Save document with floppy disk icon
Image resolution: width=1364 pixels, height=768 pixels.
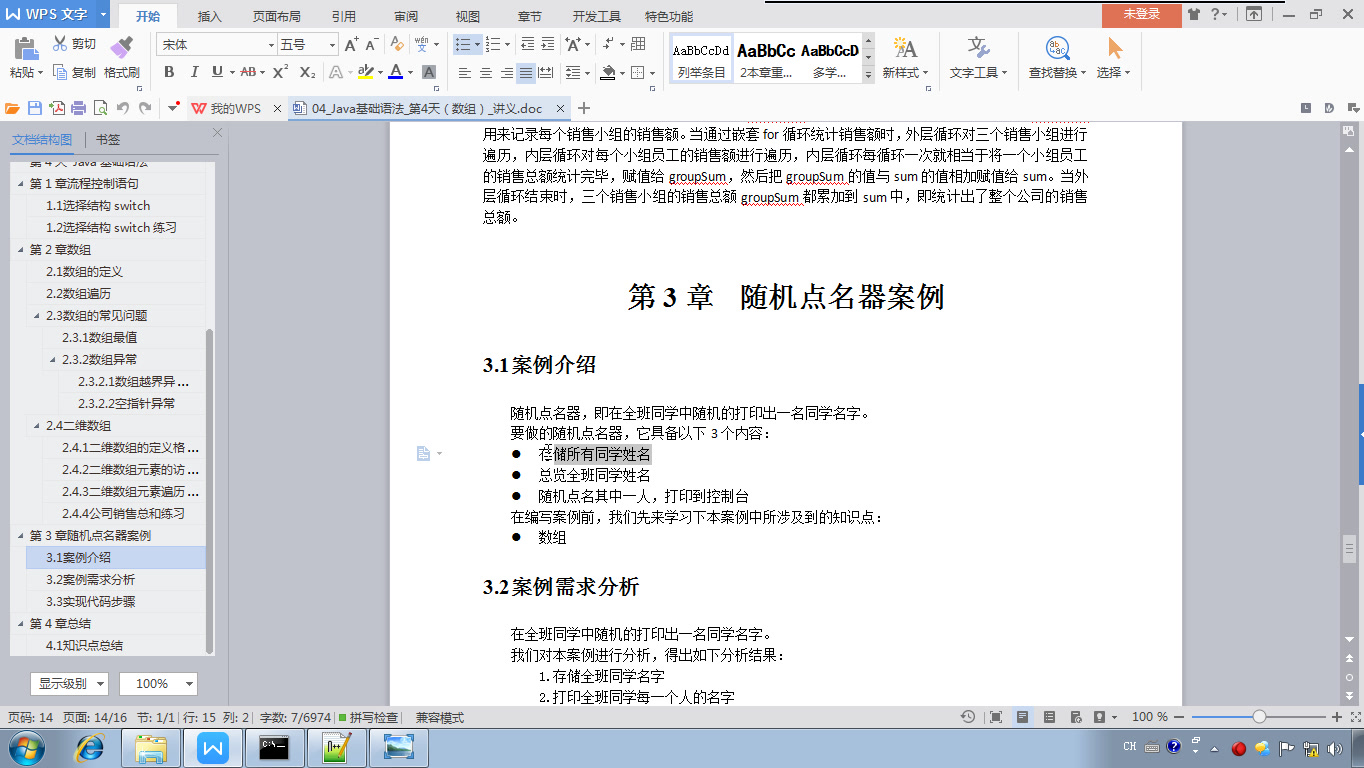35,108
